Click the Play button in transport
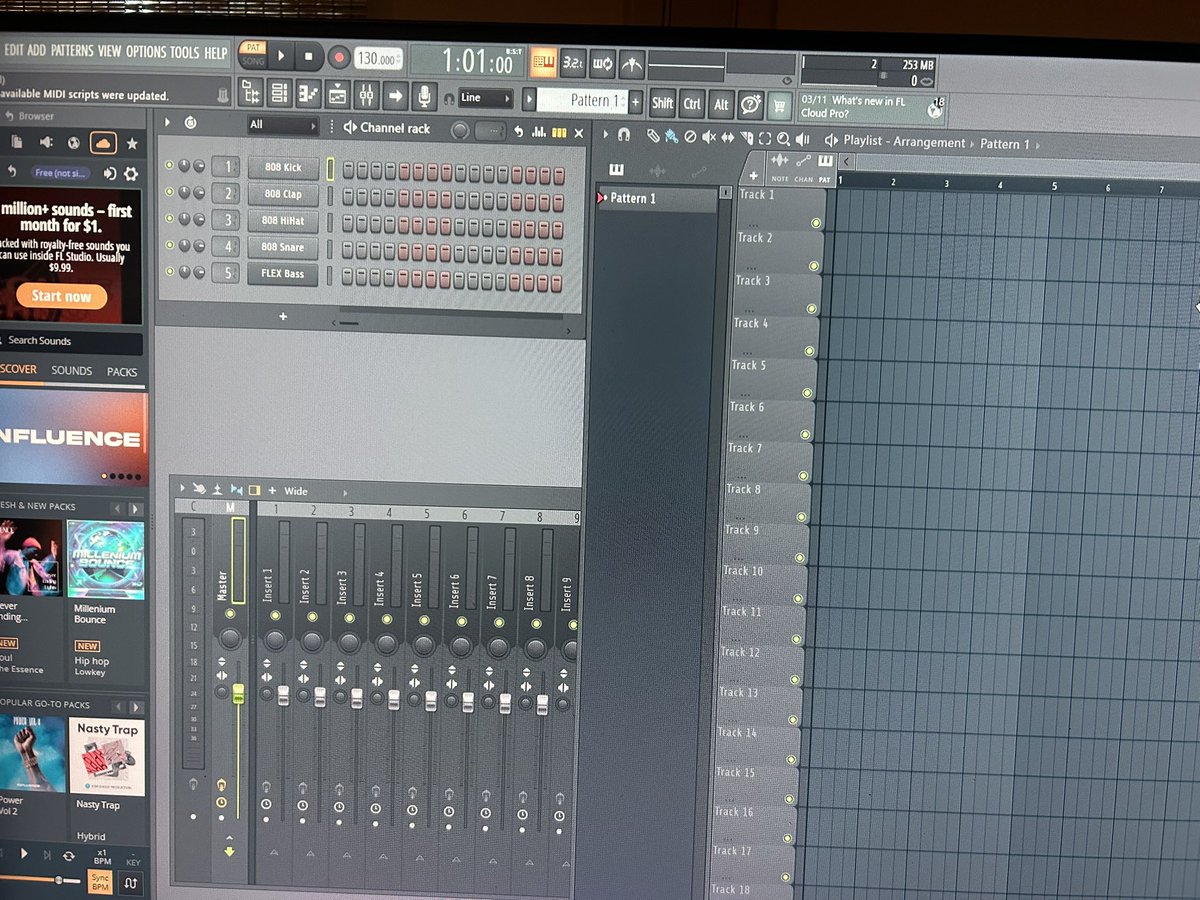Viewport: 1200px width, 900px height. pos(282,56)
